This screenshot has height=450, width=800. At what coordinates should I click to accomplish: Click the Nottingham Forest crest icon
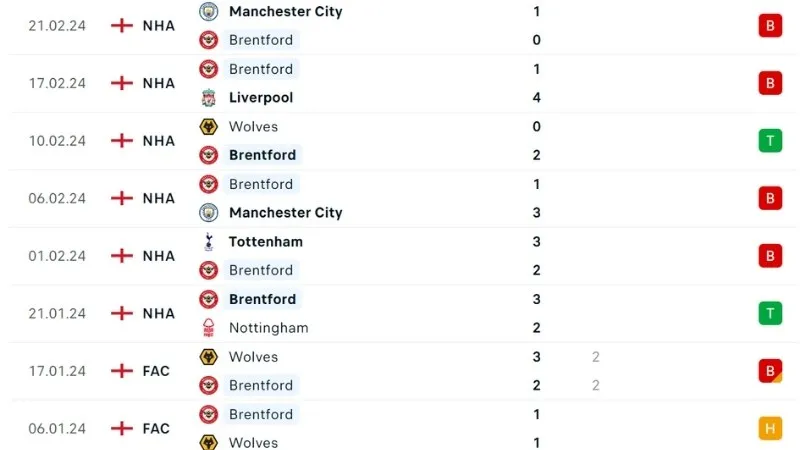tap(209, 328)
